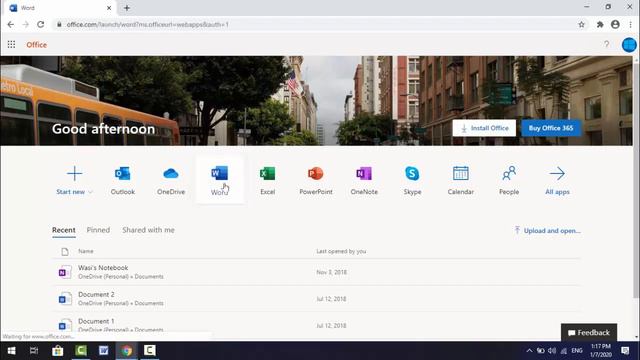Switch to the Shared with me tab
This screenshot has height=360, width=640.
point(149,230)
